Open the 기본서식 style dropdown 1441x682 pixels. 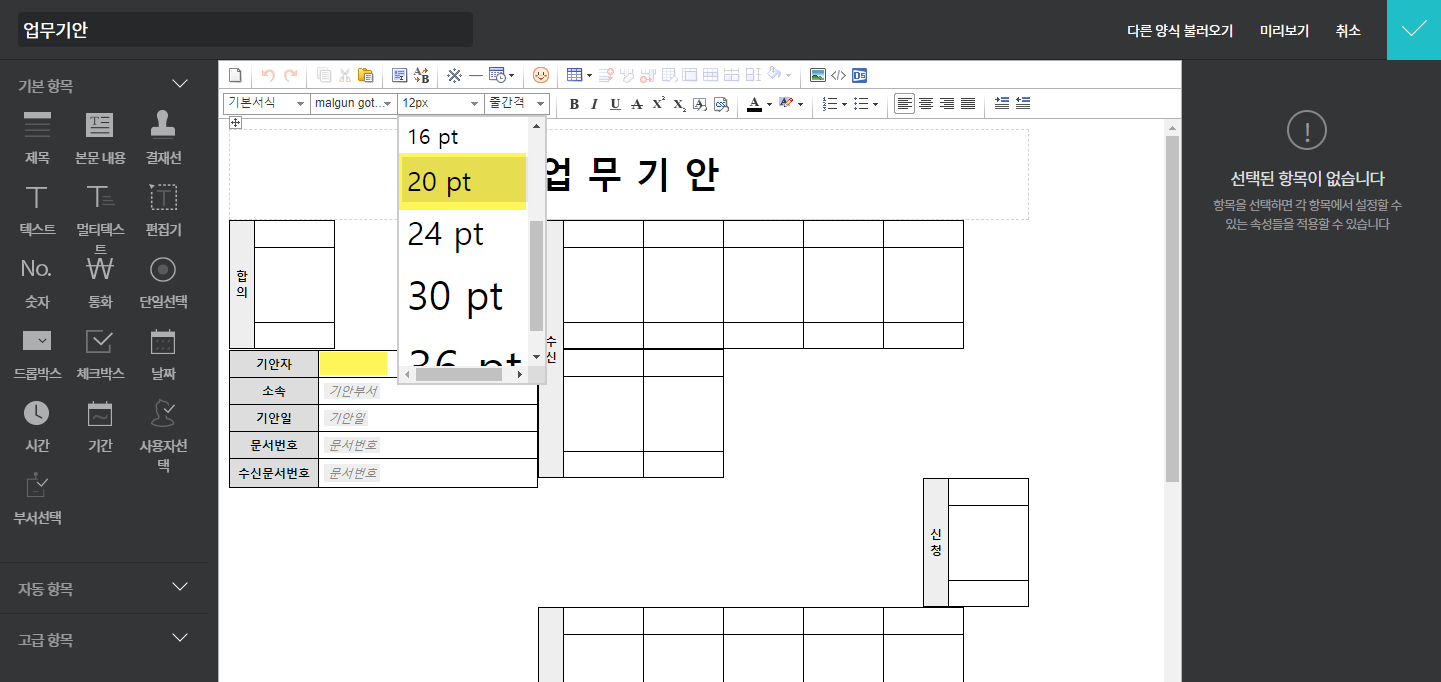click(265, 103)
